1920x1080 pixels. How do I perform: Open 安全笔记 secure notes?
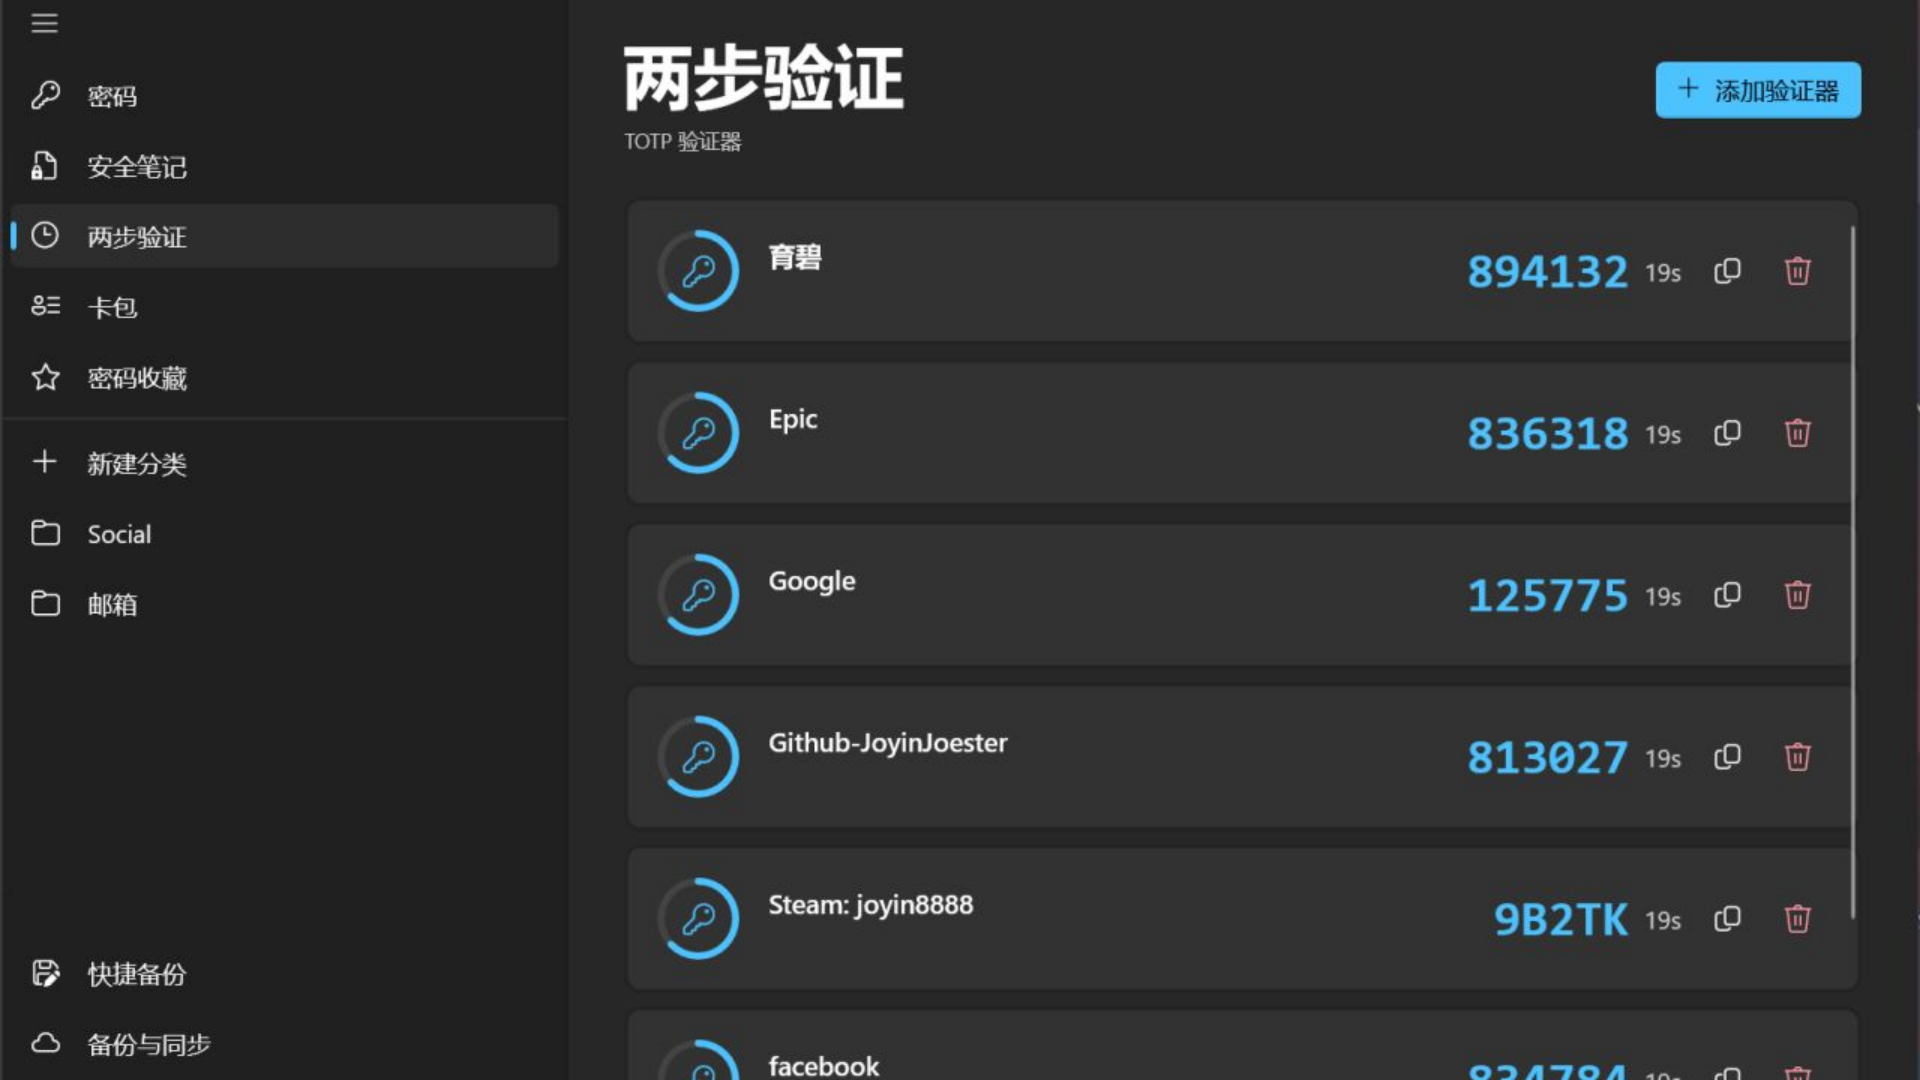pos(284,166)
